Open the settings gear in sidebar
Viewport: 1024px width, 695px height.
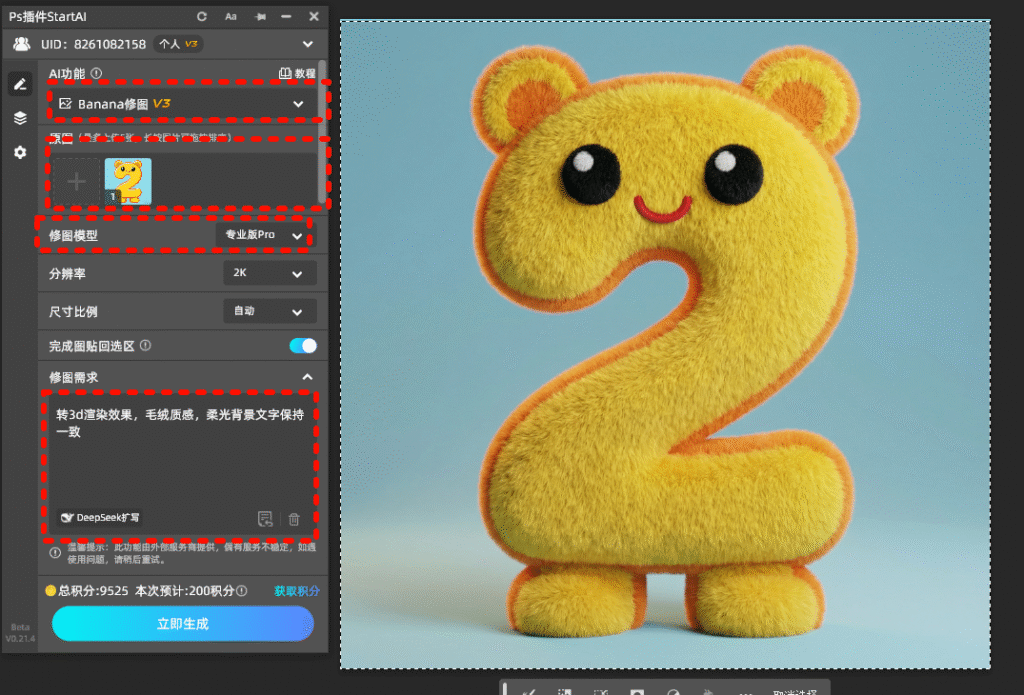[x=20, y=152]
